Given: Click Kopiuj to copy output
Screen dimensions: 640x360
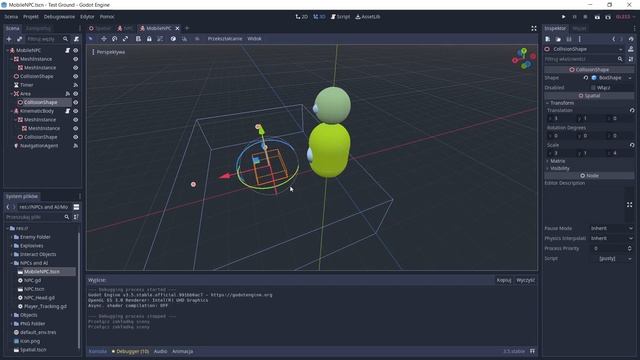Looking at the screenshot, I should 504,280.
